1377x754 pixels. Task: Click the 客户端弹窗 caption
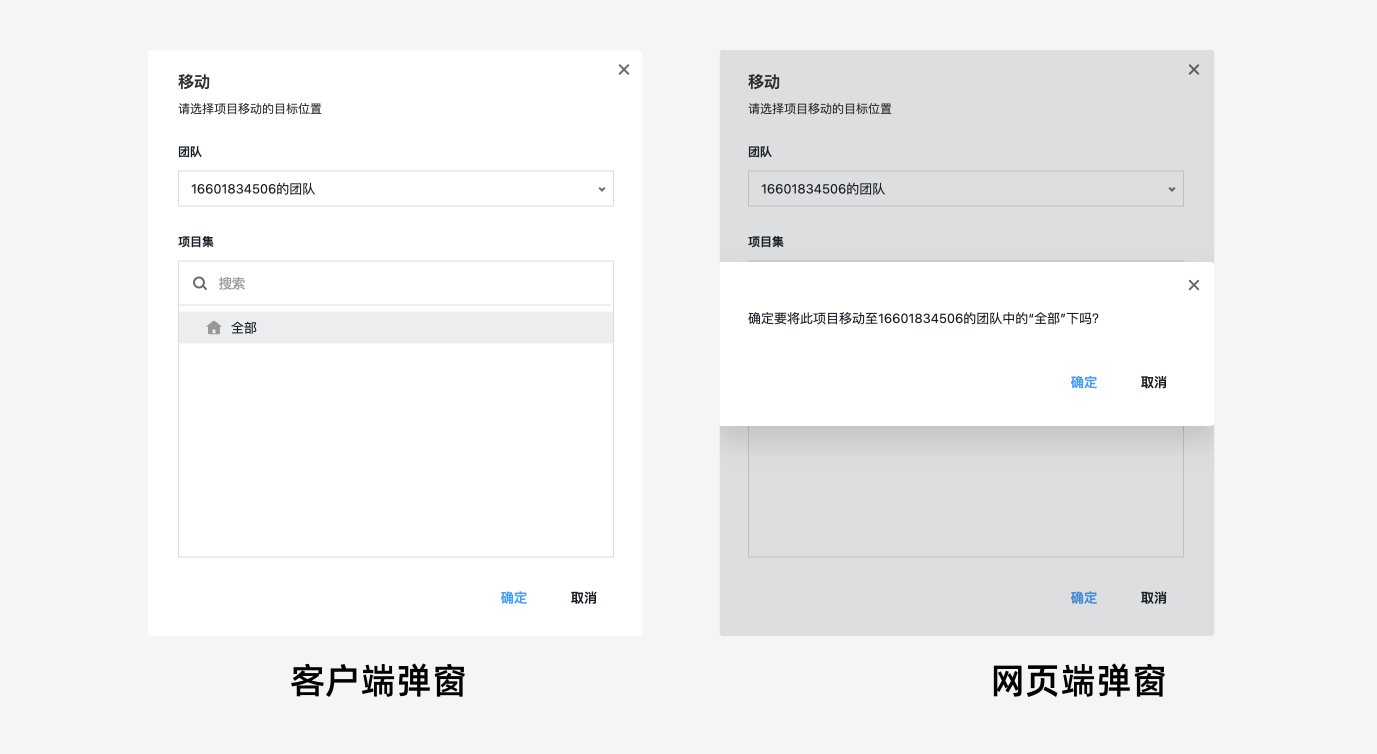pos(379,681)
